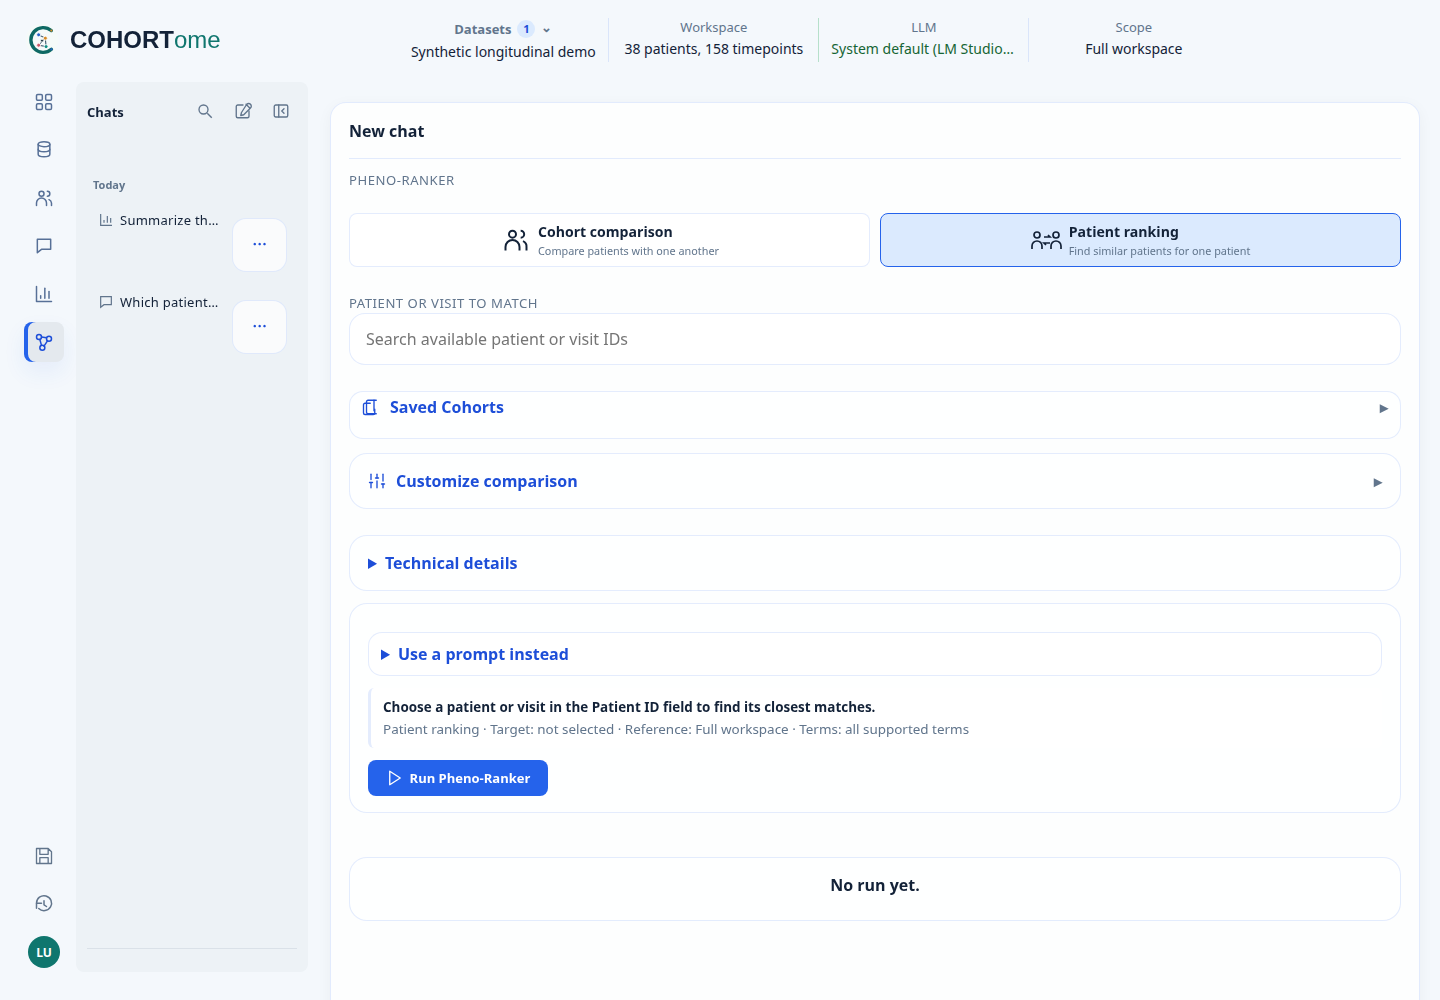The height and width of the screenshot is (1000, 1440).
Task: Expand Use a prompt instead
Action: coord(875,654)
